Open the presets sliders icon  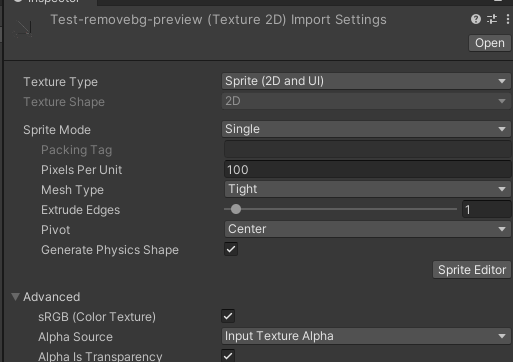(x=492, y=19)
